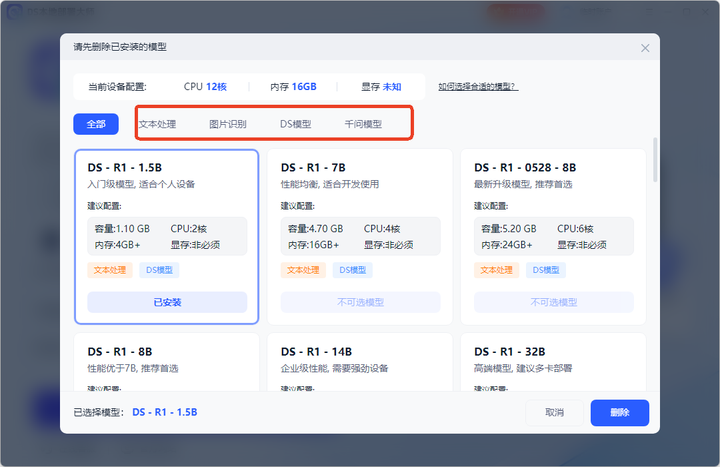Switch to the 文本处理 filter tab
This screenshot has height=467, width=720.
pos(158,124)
